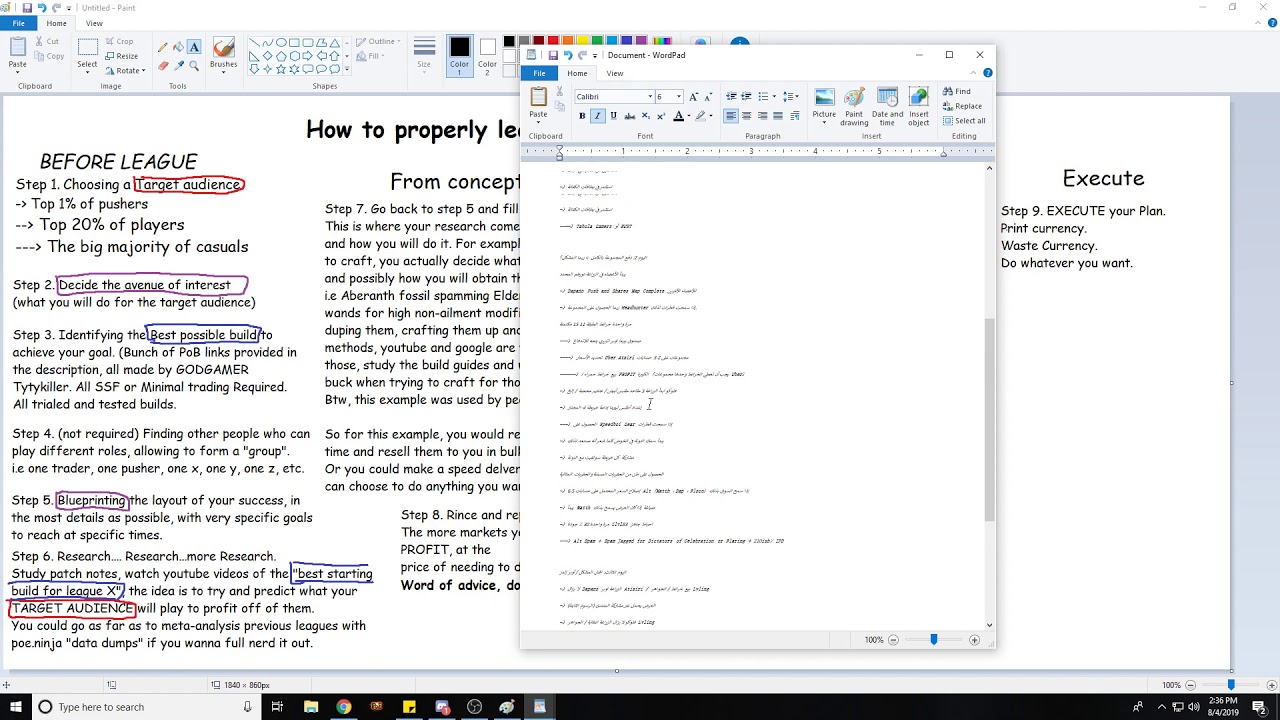Toggle Strikethrough formatting in WordPad
This screenshot has height=720, width=1280.
[x=629, y=116]
